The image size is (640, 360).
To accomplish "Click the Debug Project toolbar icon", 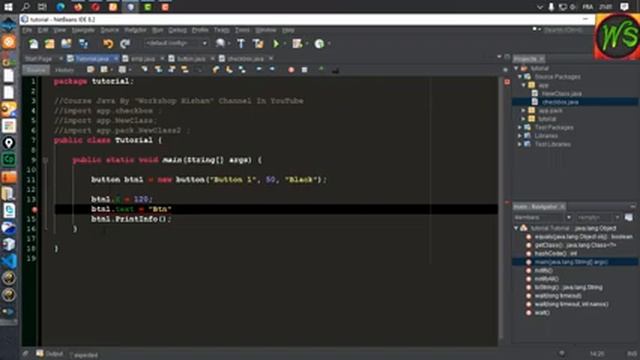I will point(298,43).
